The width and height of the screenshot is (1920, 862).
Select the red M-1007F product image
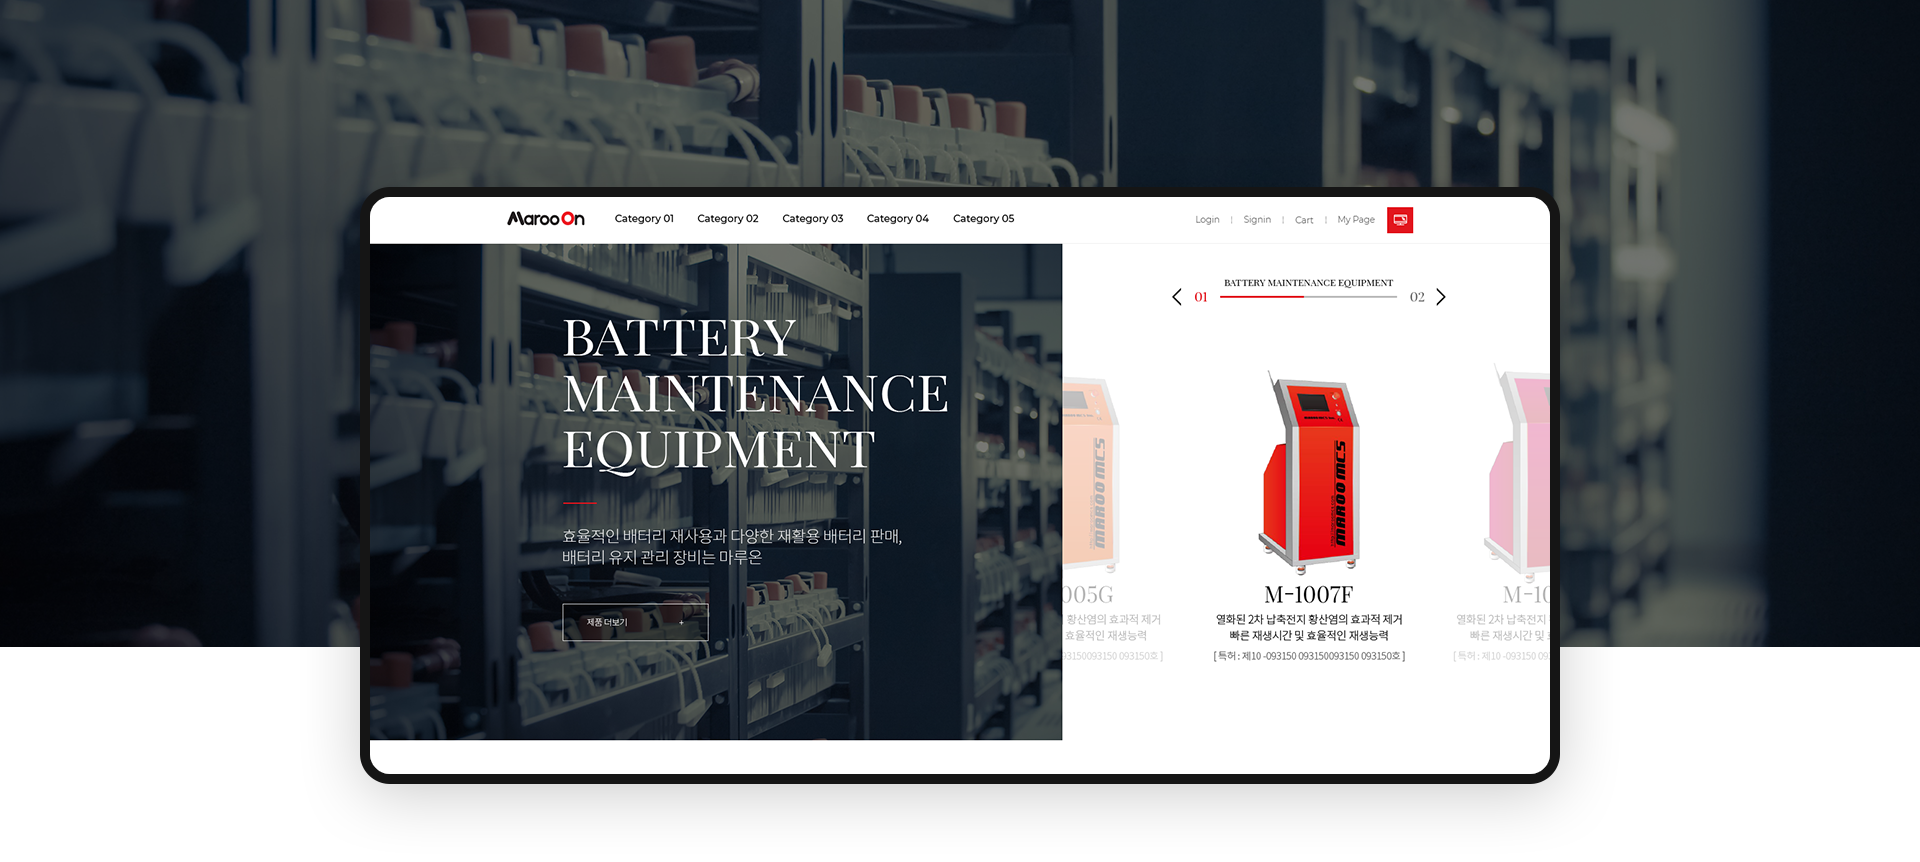(x=1309, y=473)
